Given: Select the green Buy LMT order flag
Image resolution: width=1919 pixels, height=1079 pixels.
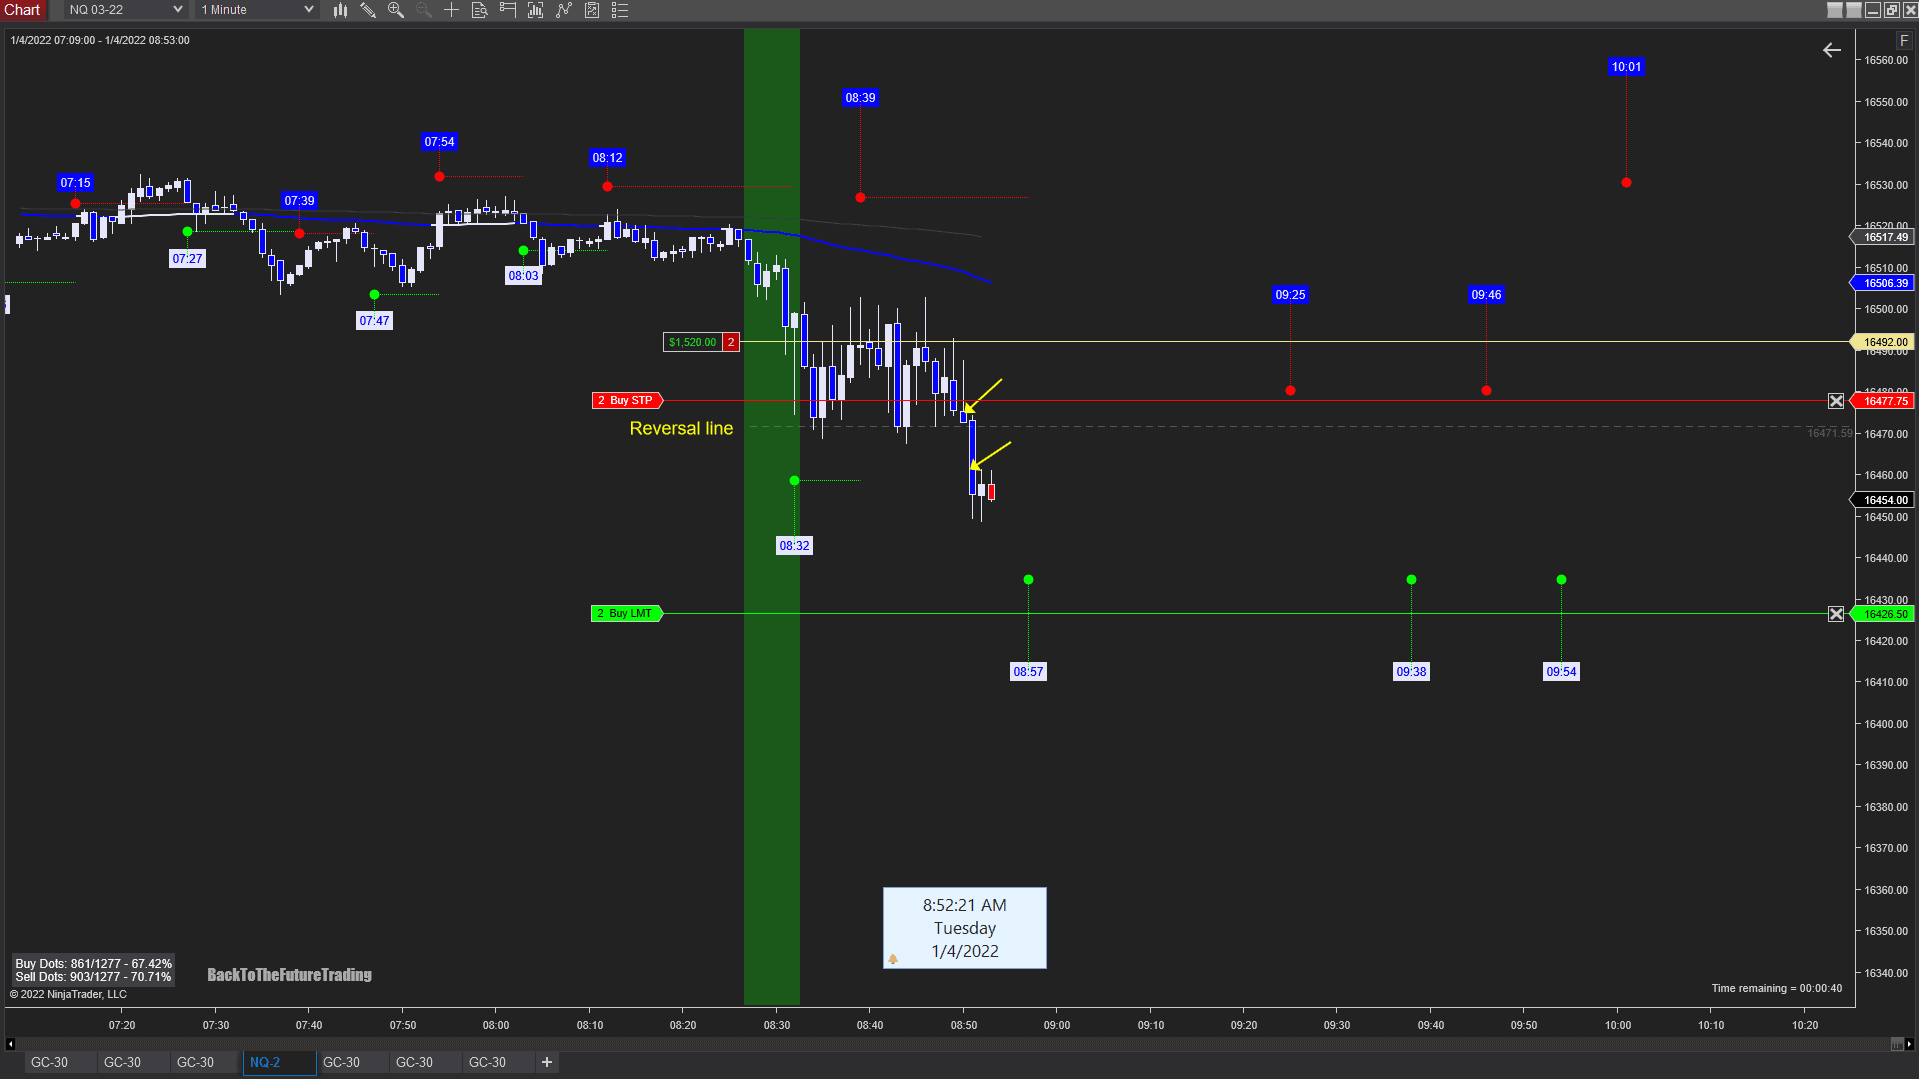Looking at the screenshot, I should click(x=627, y=613).
